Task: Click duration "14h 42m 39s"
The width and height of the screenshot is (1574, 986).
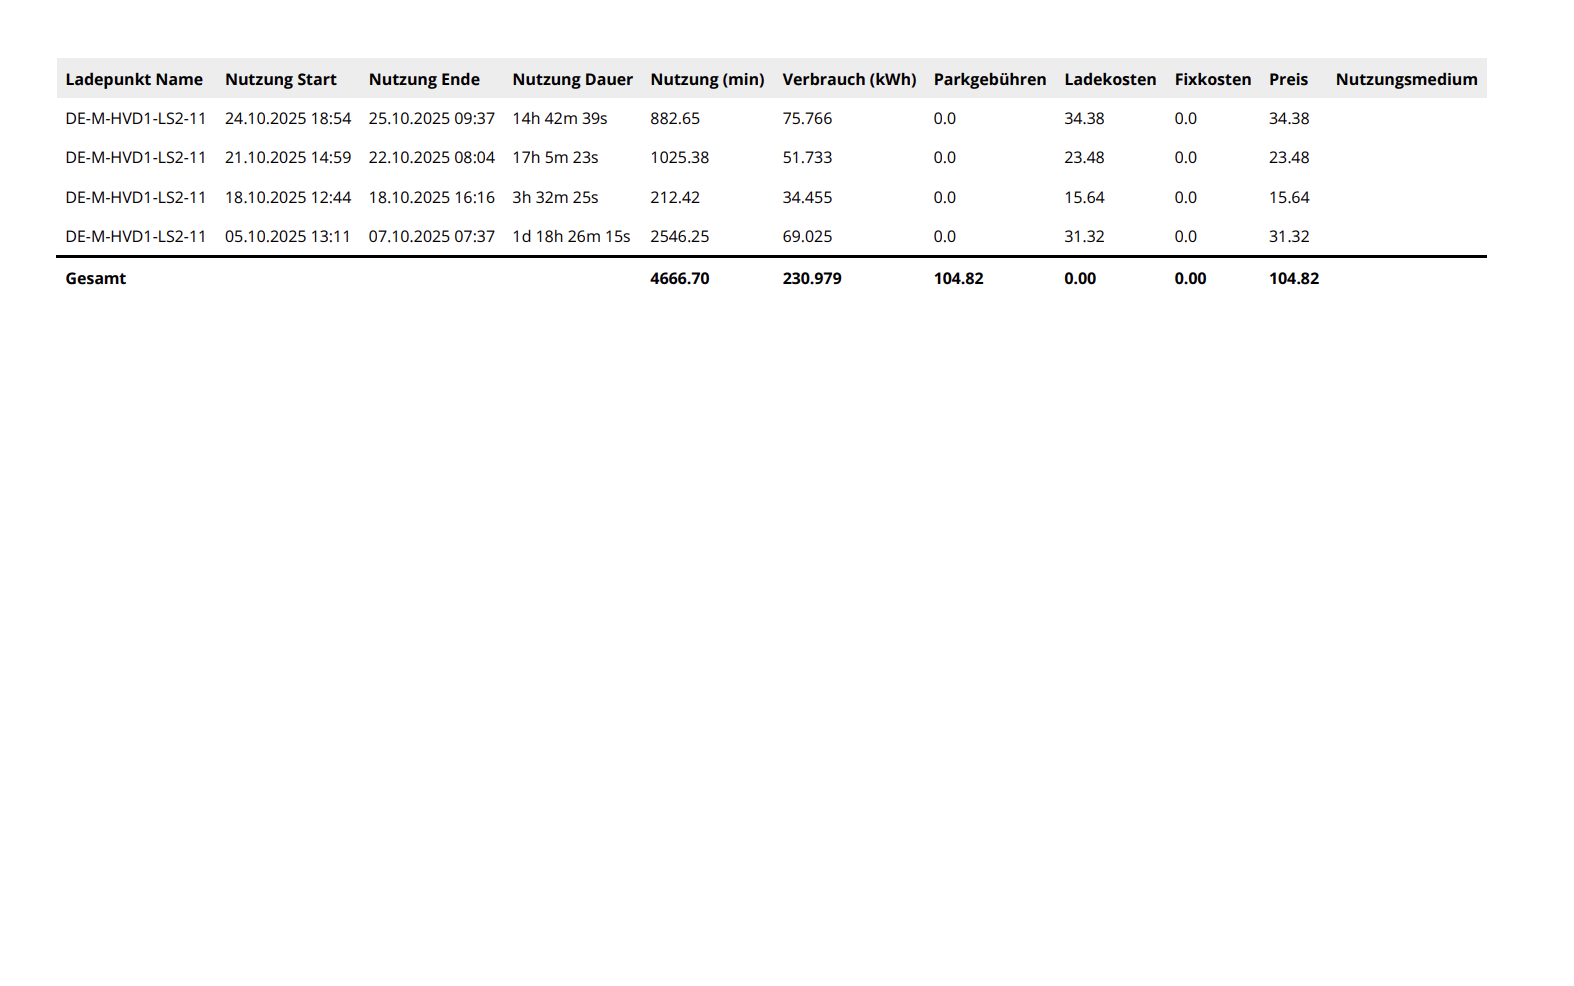Action: pyautogui.click(x=560, y=118)
